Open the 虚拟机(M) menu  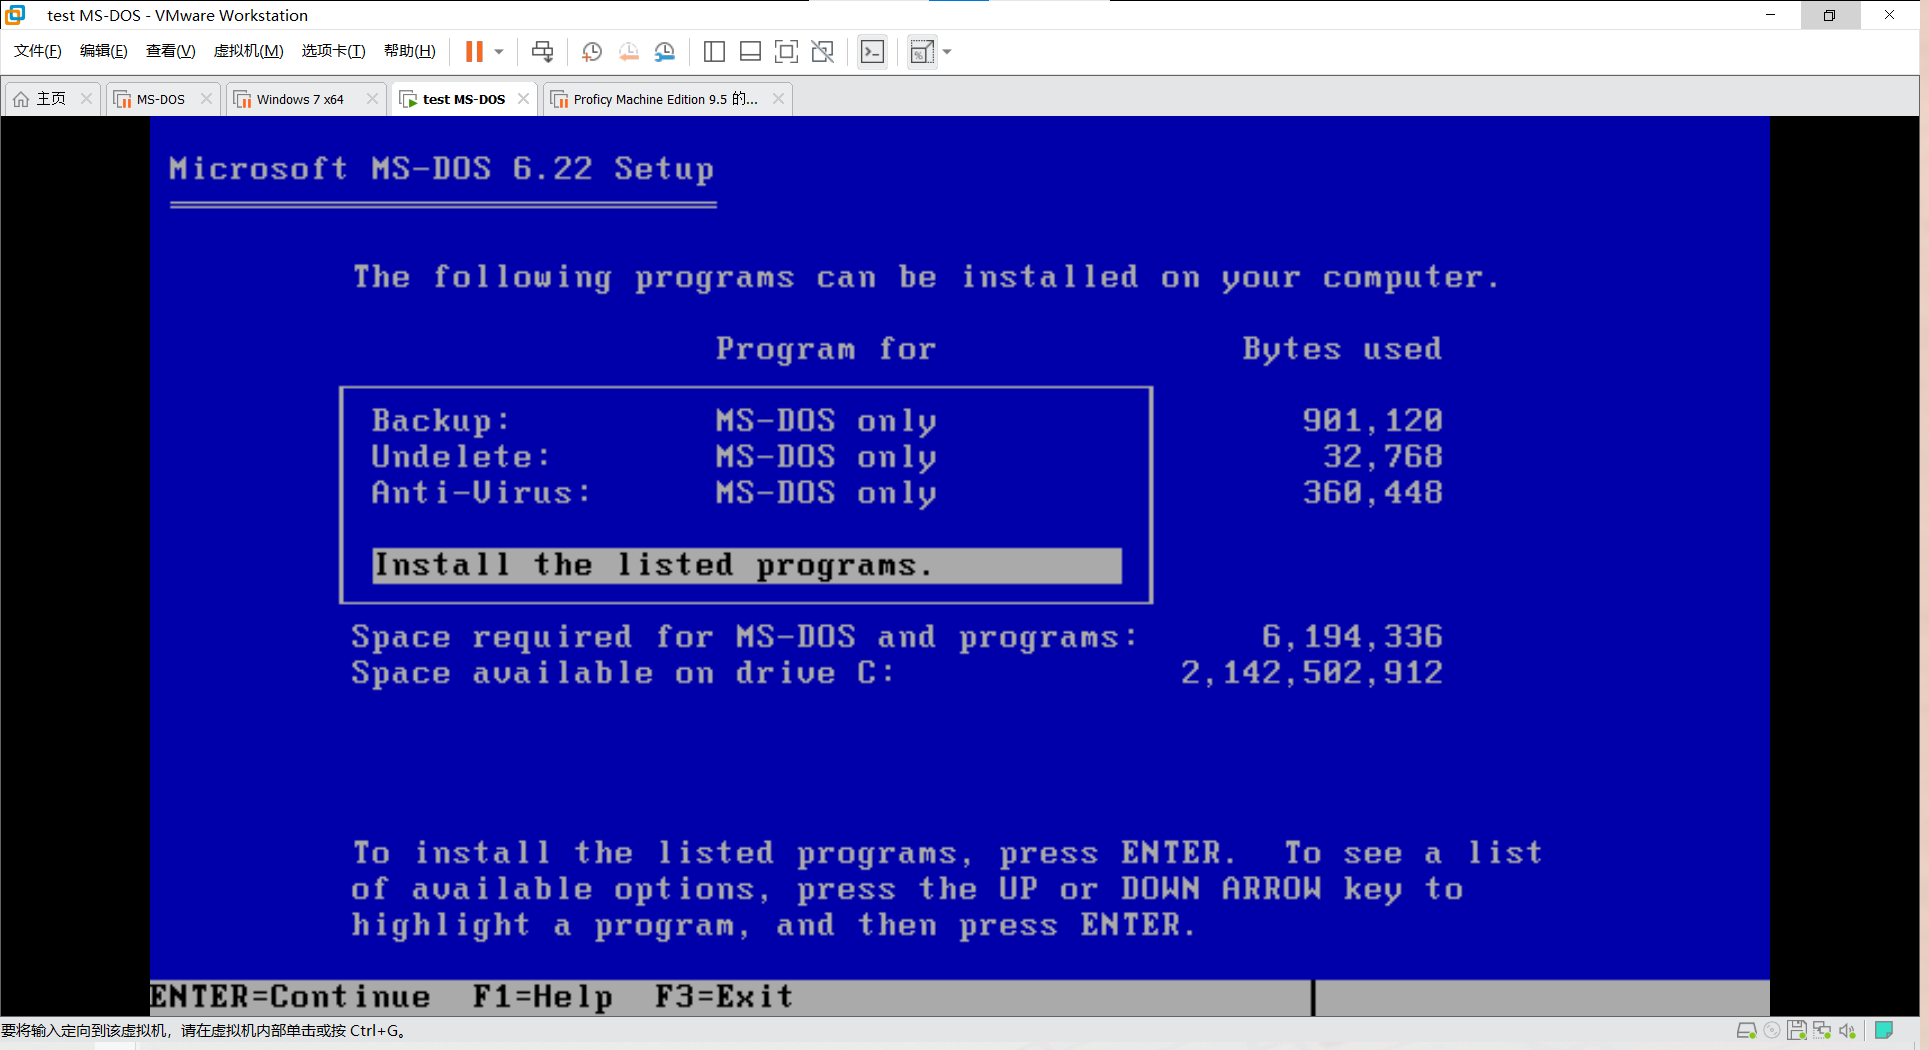(x=248, y=51)
